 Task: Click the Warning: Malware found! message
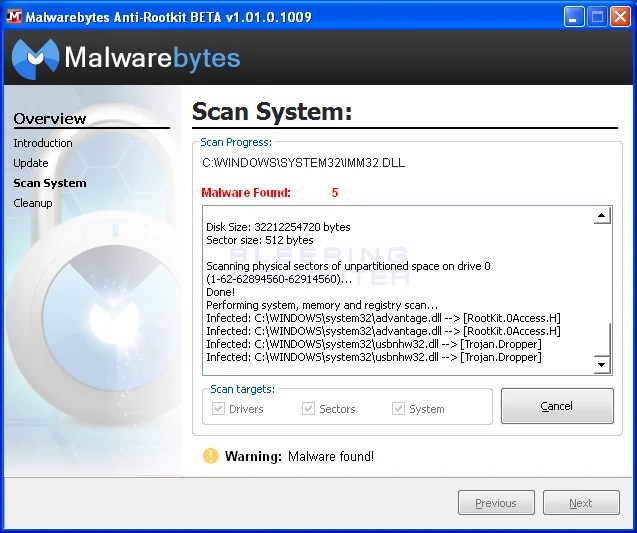pos(299,456)
